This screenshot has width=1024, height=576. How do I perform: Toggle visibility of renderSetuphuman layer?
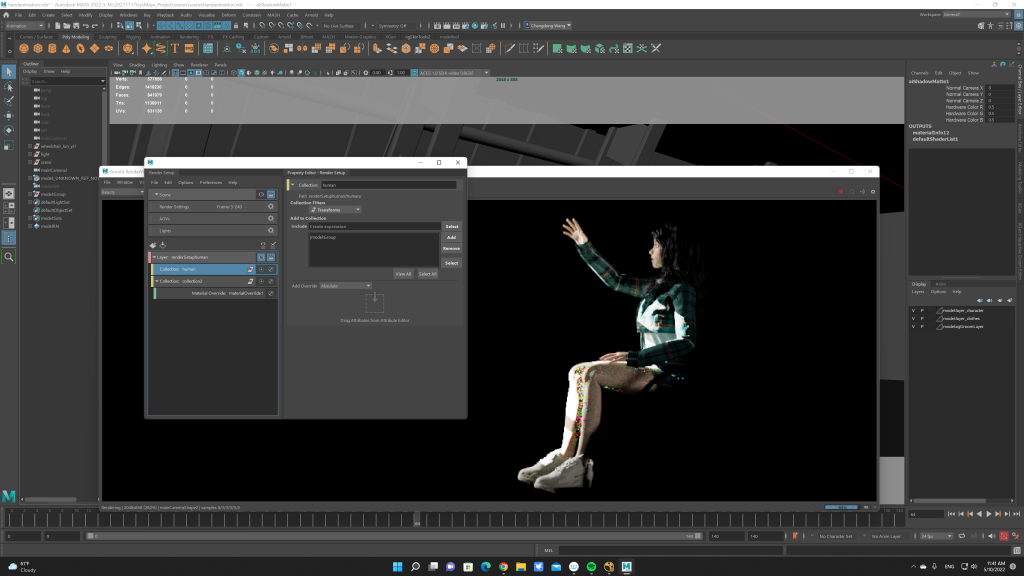coord(261,257)
